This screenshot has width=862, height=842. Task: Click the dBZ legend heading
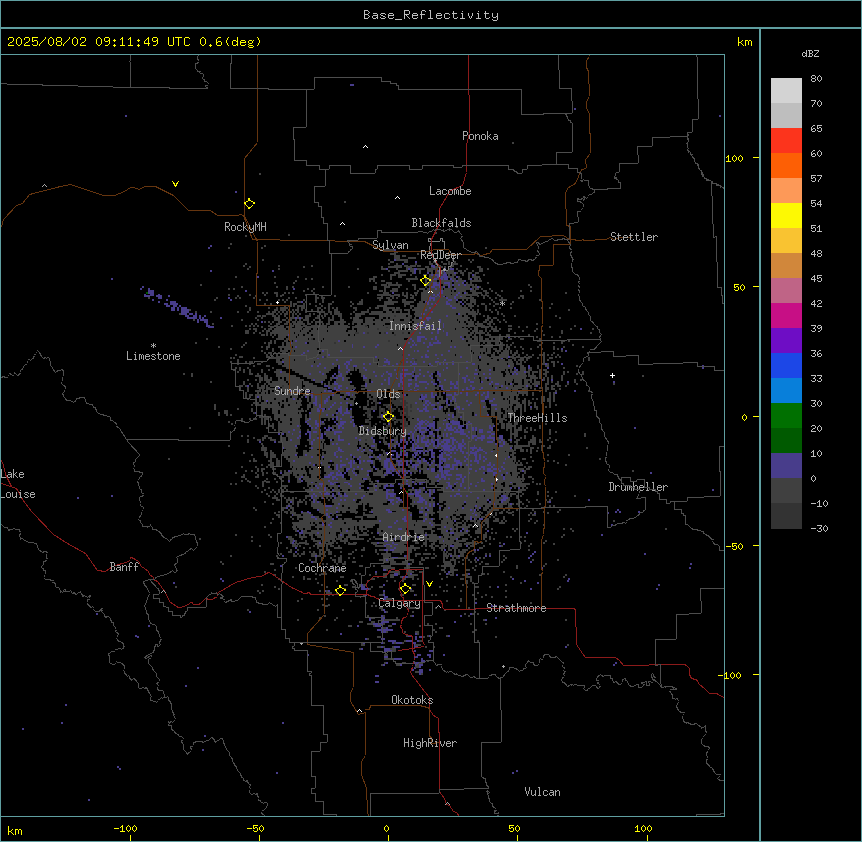(x=810, y=53)
